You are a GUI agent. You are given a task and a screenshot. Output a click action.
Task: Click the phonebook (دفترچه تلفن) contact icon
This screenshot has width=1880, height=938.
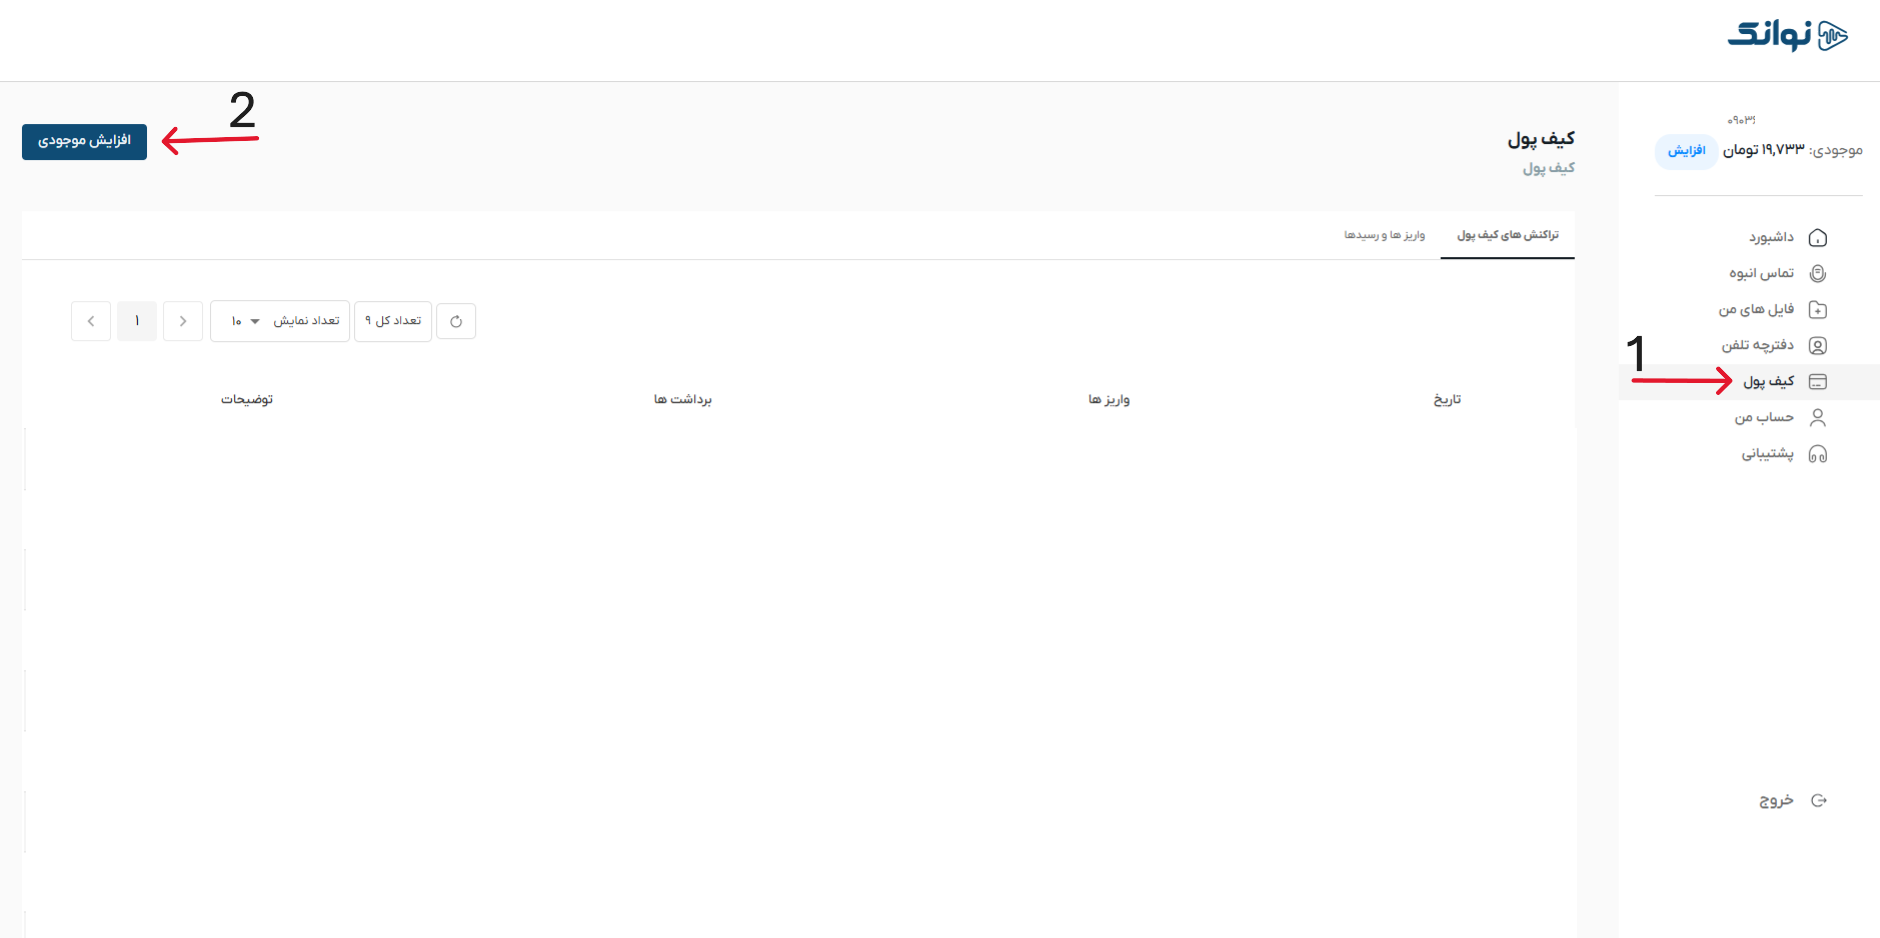1818,346
